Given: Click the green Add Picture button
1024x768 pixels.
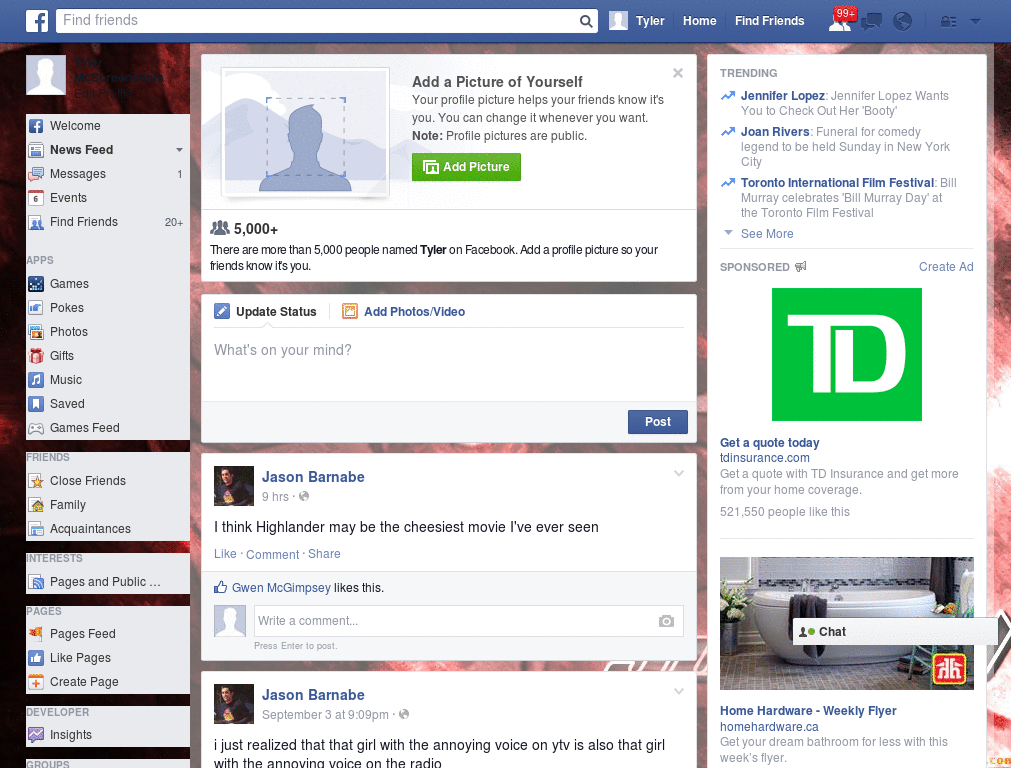Looking at the screenshot, I should 466,167.
